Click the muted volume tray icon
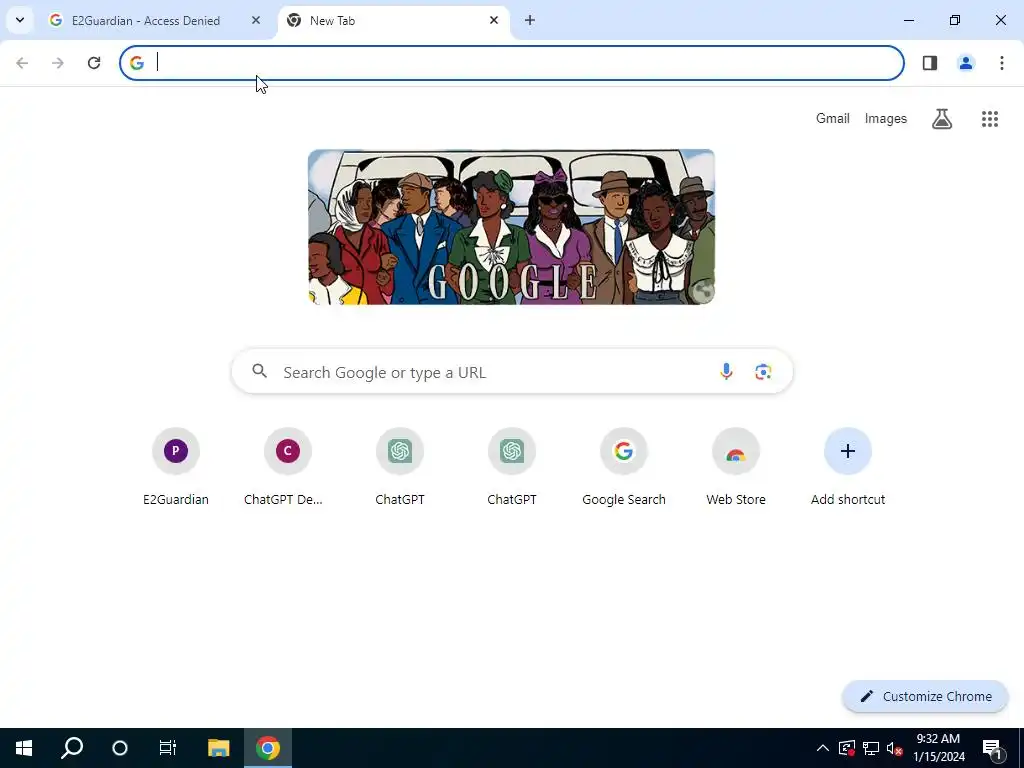 [895, 748]
